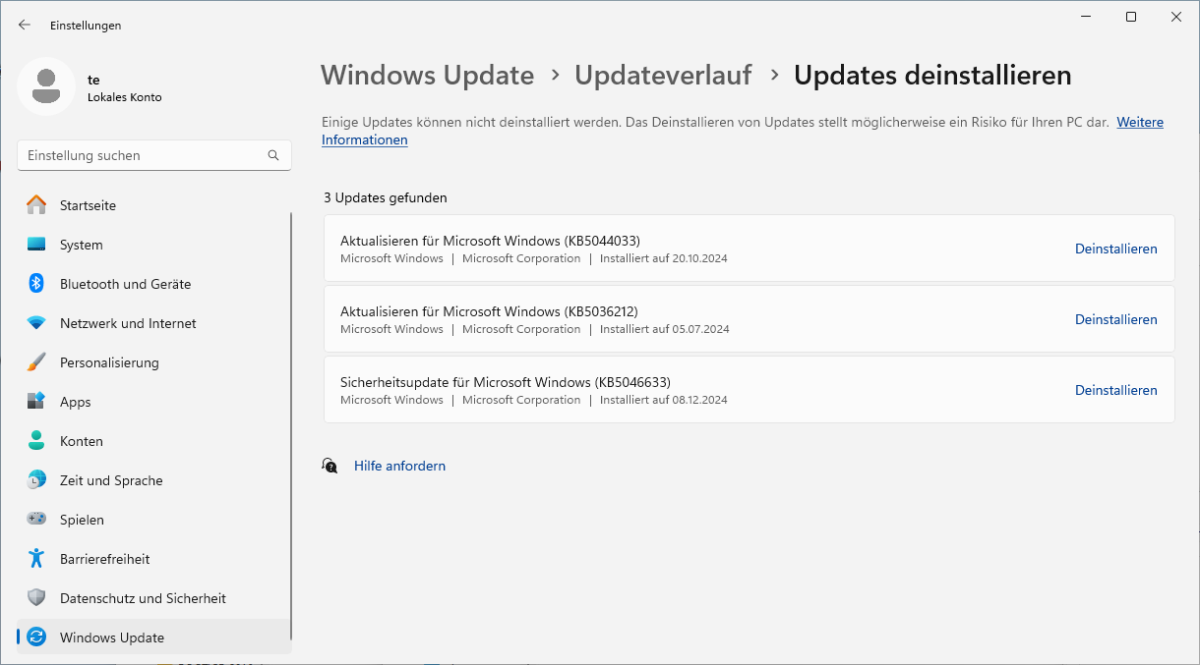Click the Barrierefreiheit accessibility icon
Viewport: 1200px width, 665px height.
[37, 558]
